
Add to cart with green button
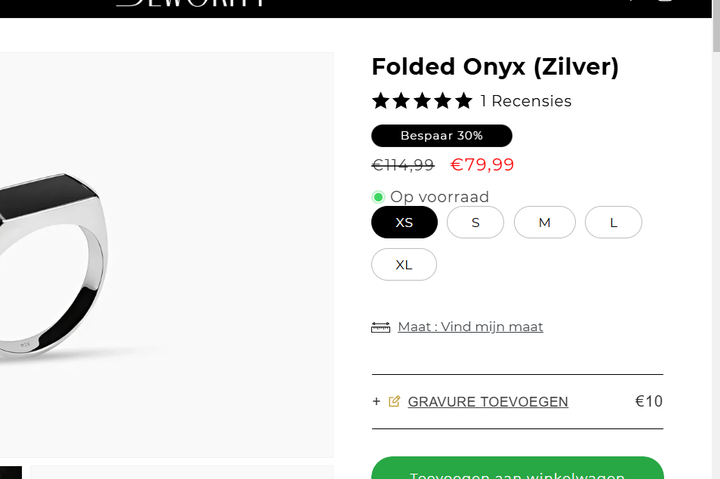(x=517, y=470)
